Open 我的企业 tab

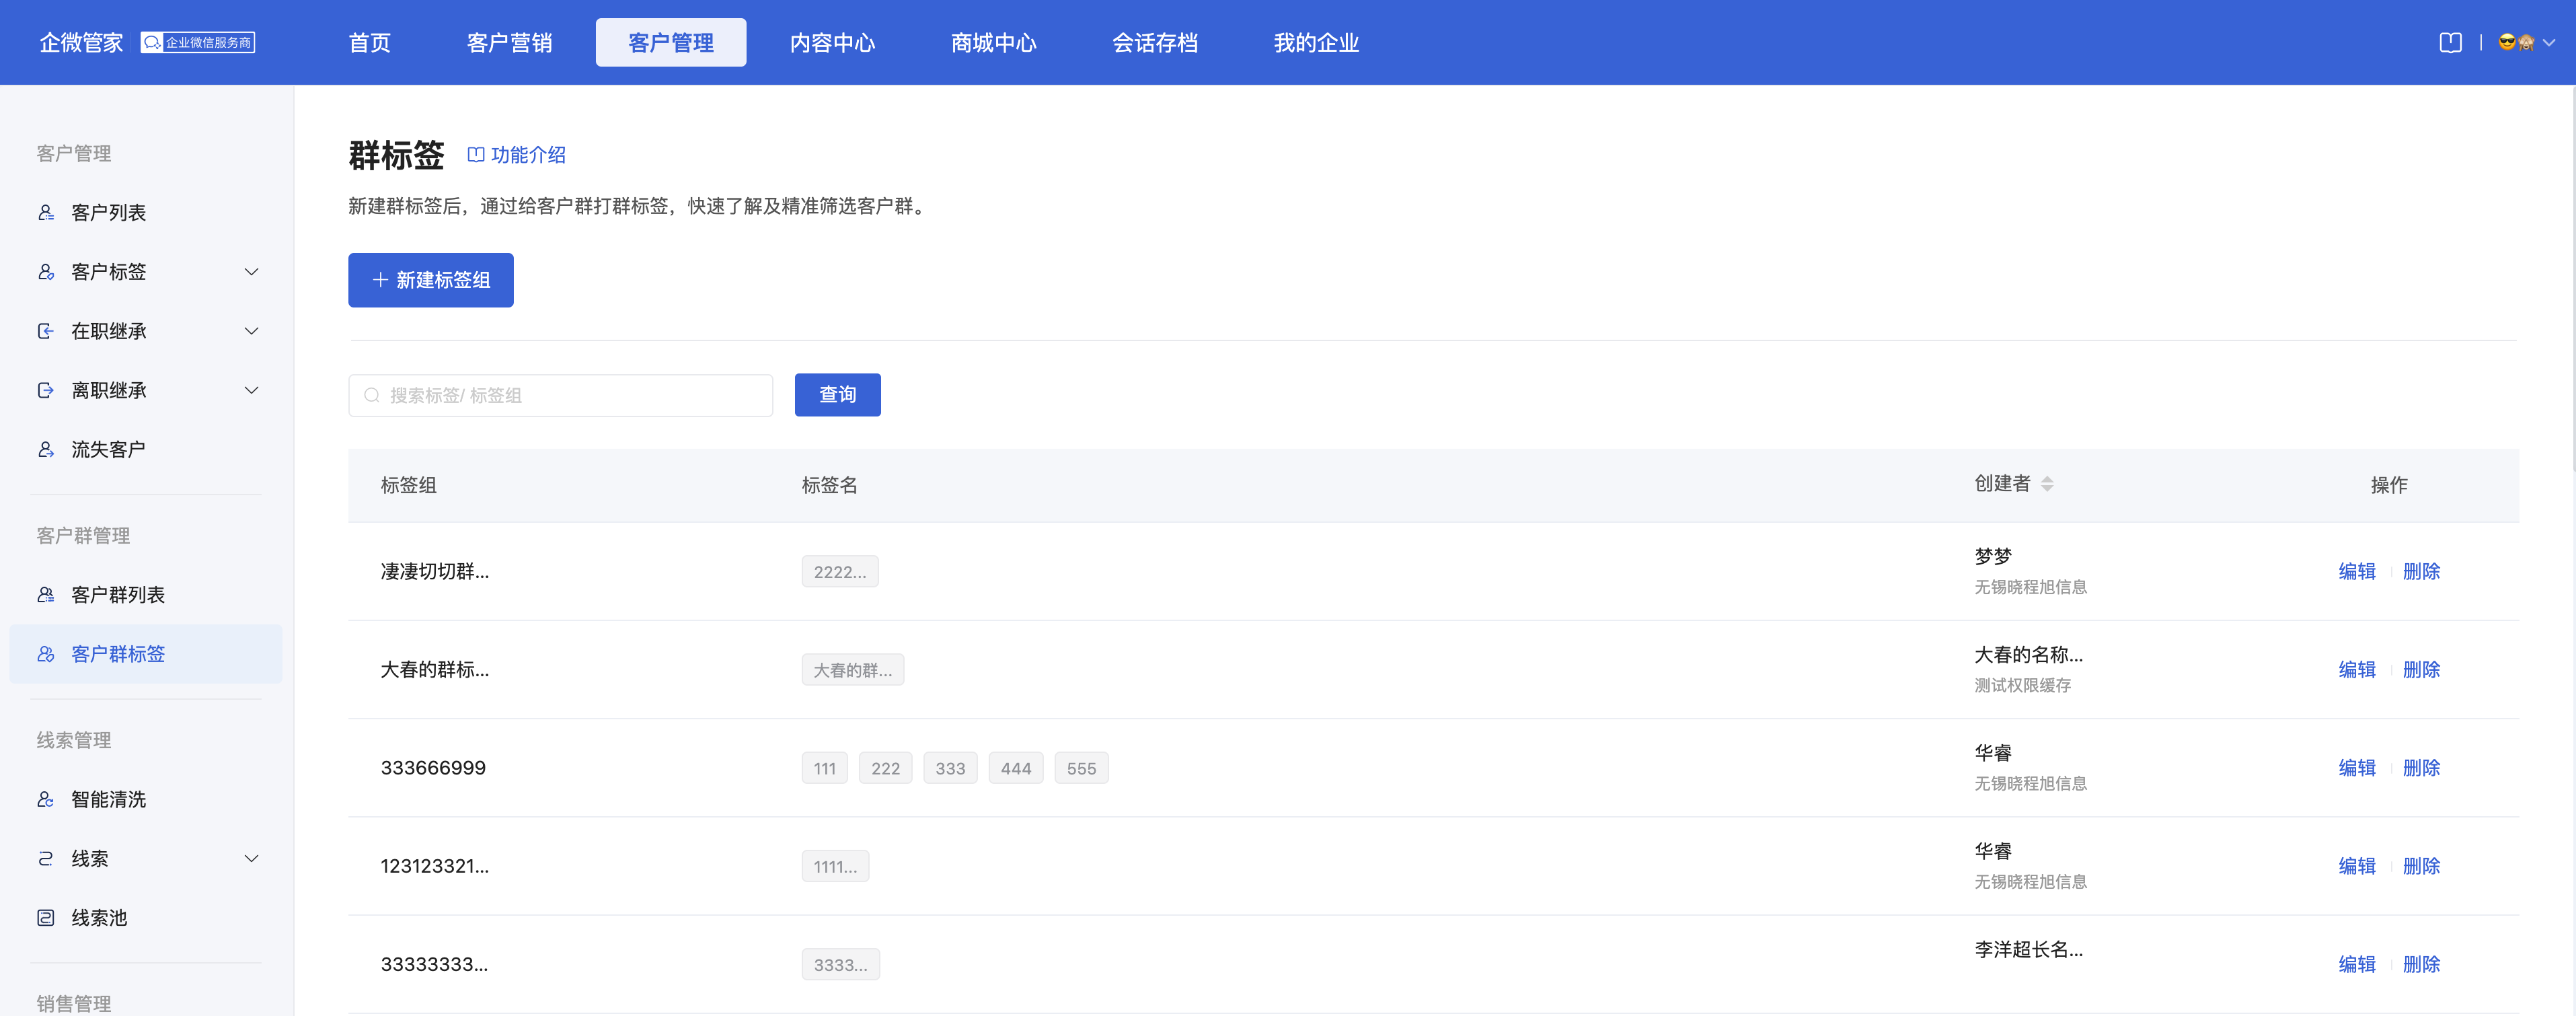pos(1316,42)
